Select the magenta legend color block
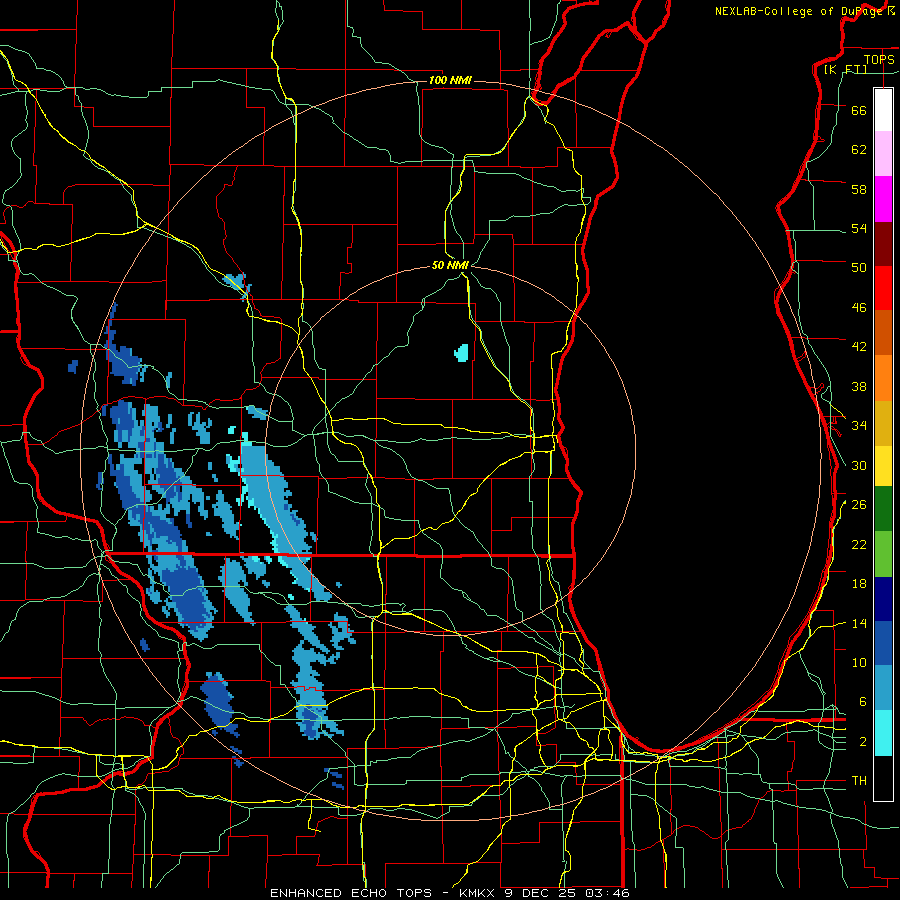This screenshot has height=900, width=900. [x=883, y=199]
